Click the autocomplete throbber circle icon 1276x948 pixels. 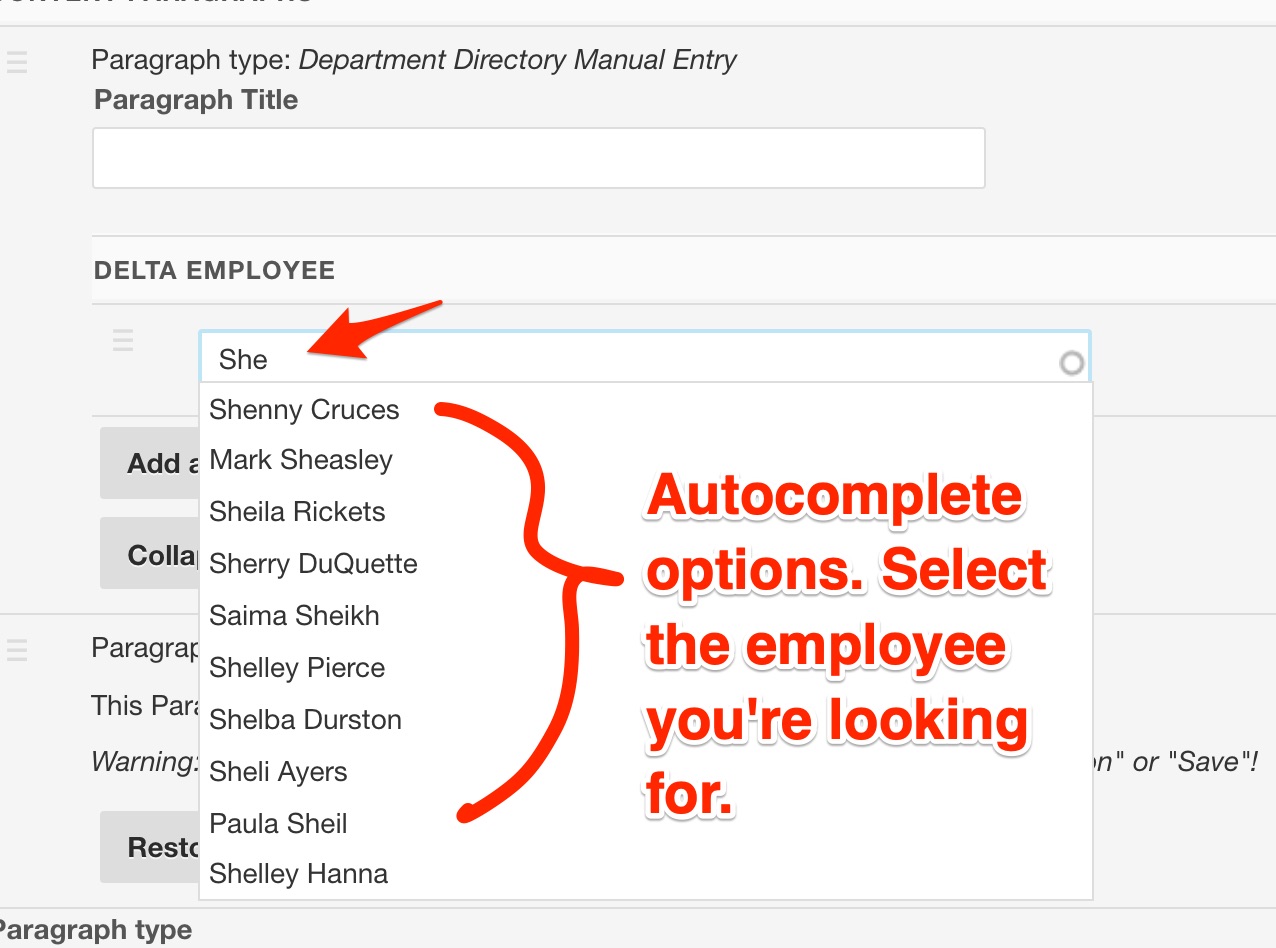[1071, 363]
